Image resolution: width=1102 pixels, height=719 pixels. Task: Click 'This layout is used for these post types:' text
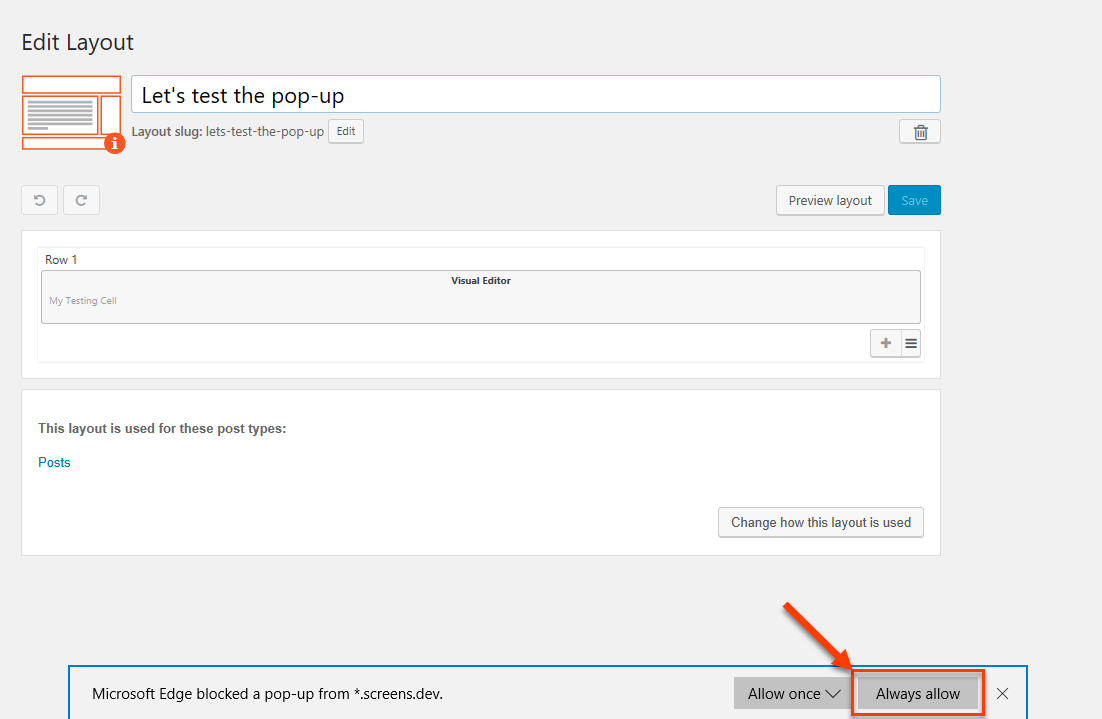[x=162, y=429]
